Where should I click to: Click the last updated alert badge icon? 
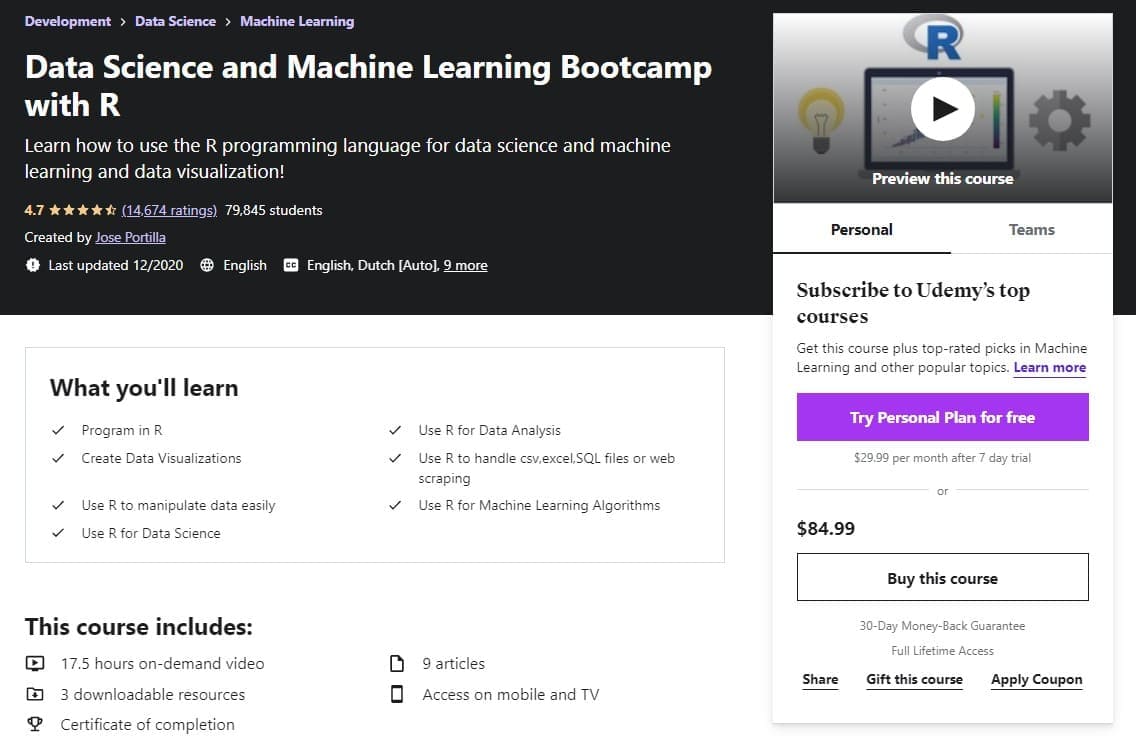(33, 265)
